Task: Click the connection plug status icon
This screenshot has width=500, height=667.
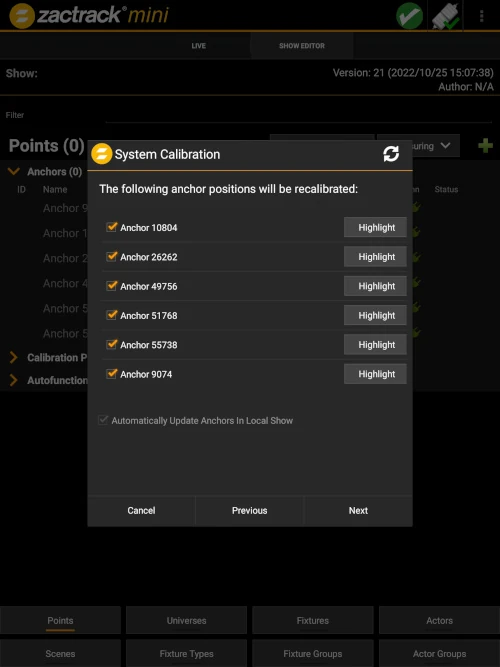Action: coord(446,16)
